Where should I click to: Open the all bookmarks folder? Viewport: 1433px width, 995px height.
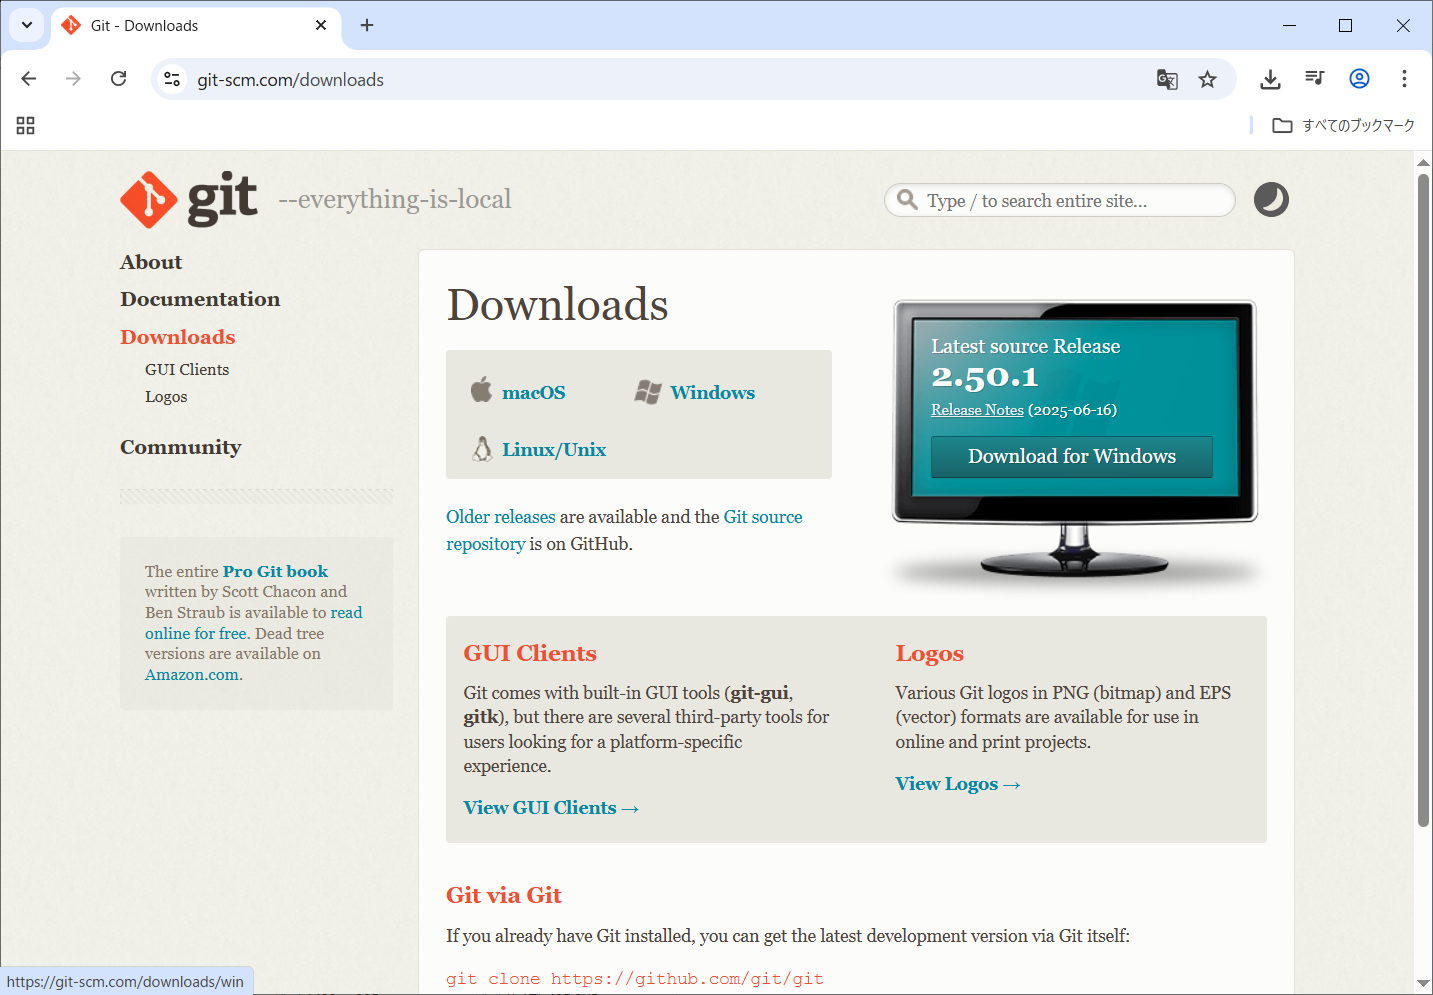click(x=1343, y=125)
